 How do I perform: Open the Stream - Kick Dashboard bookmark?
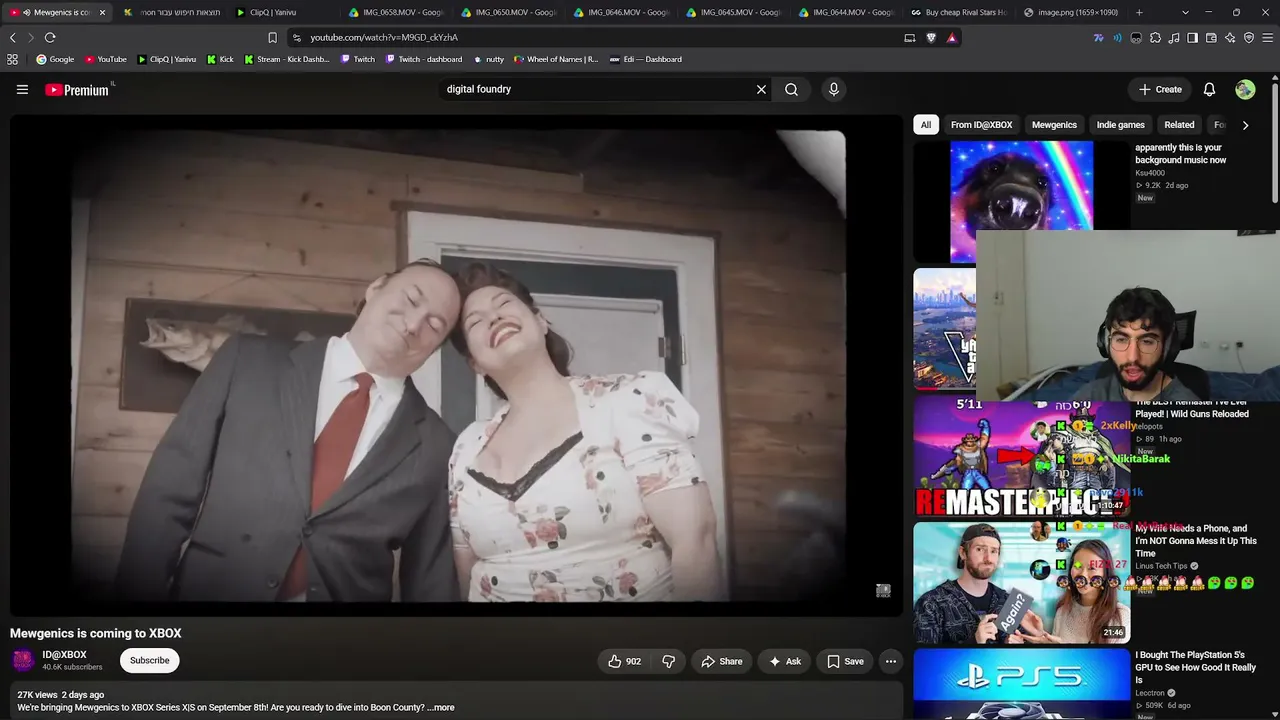[287, 59]
